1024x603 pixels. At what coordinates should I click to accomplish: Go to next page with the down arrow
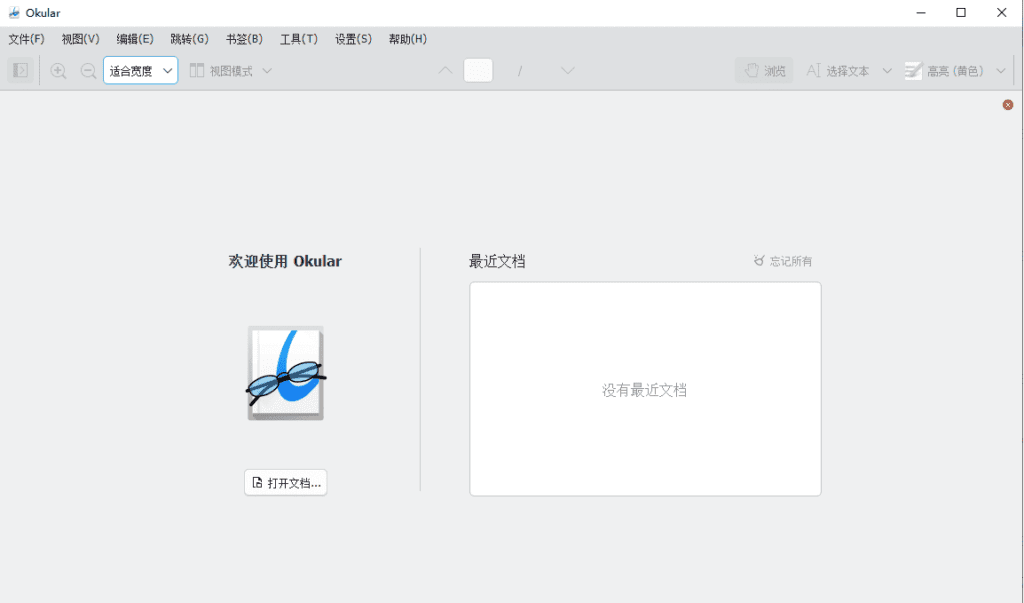click(568, 71)
